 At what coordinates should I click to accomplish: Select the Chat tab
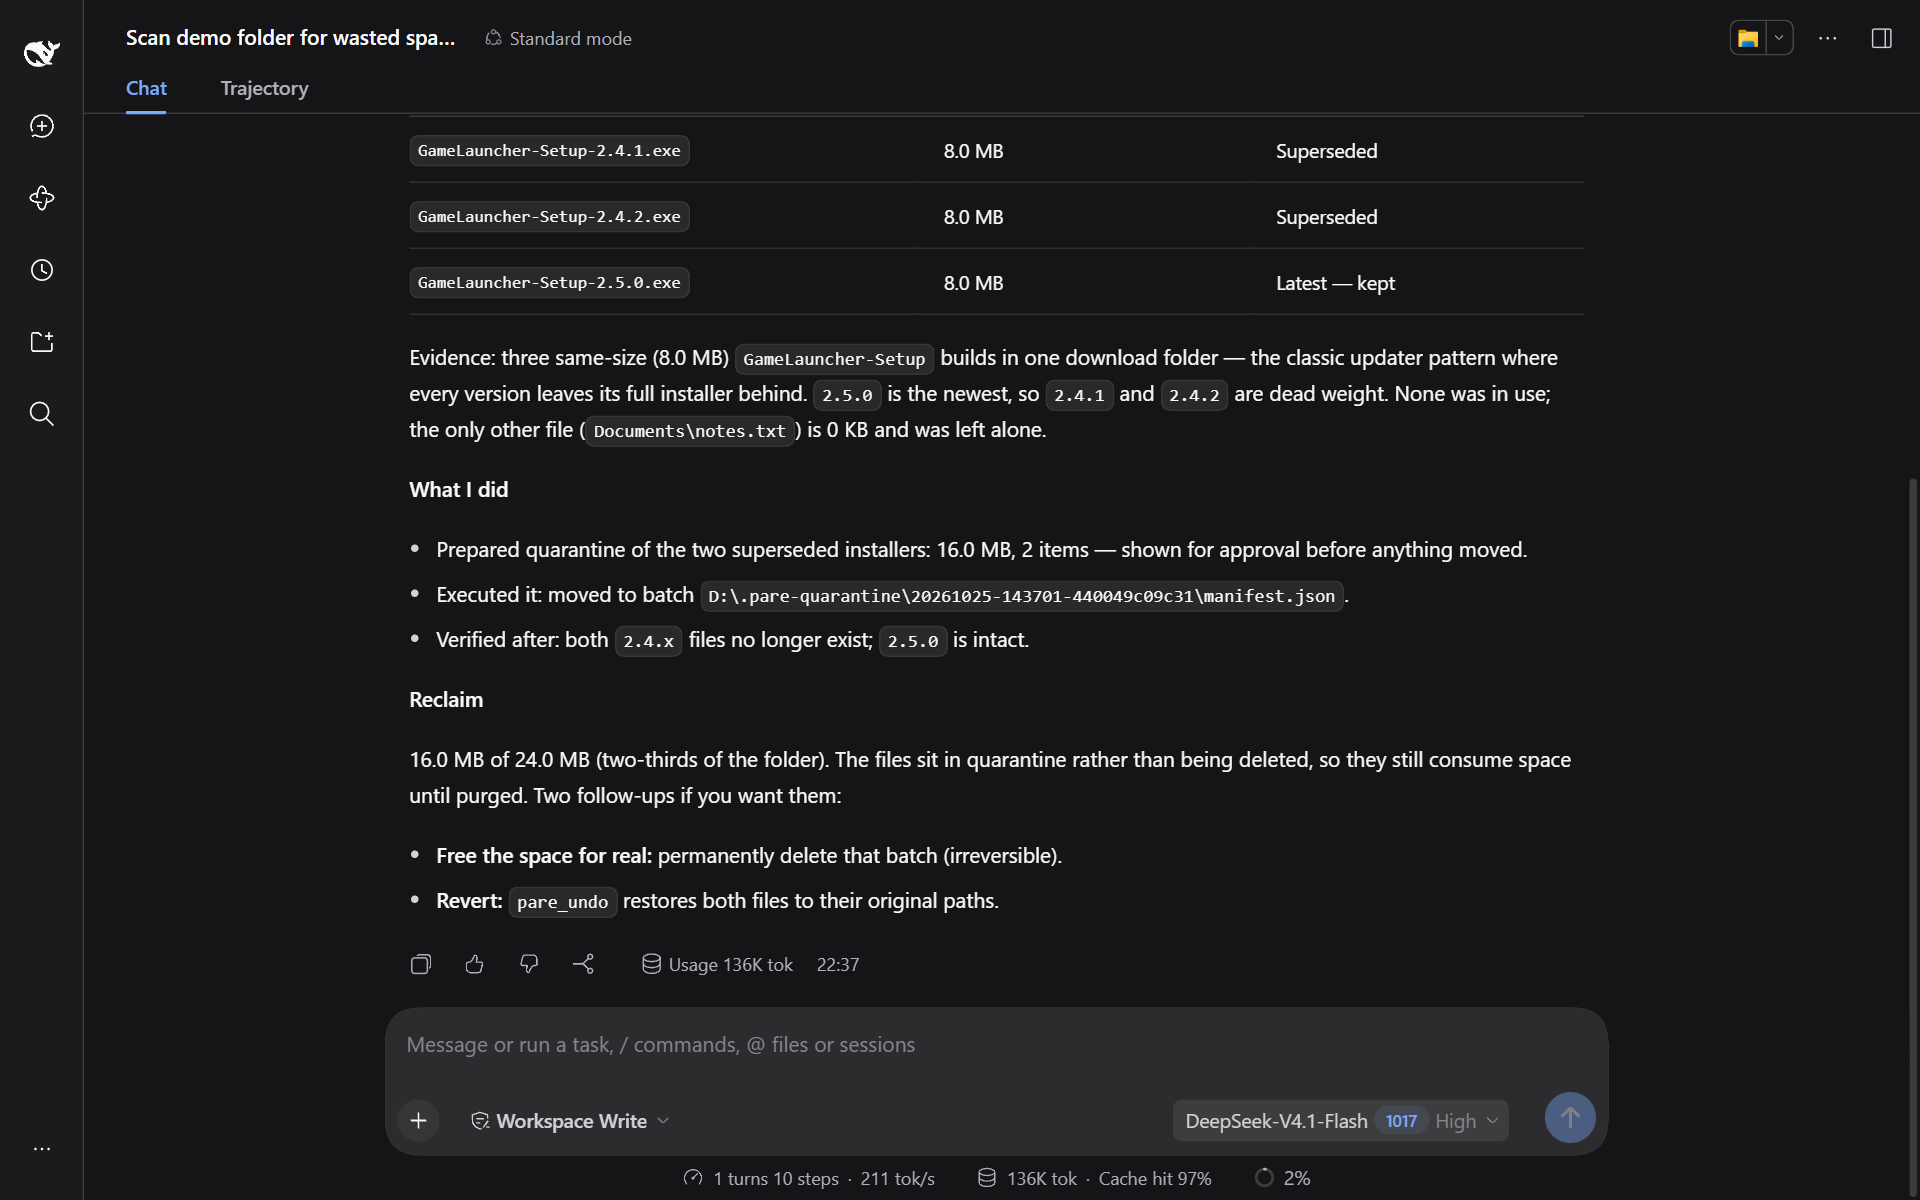point(146,88)
